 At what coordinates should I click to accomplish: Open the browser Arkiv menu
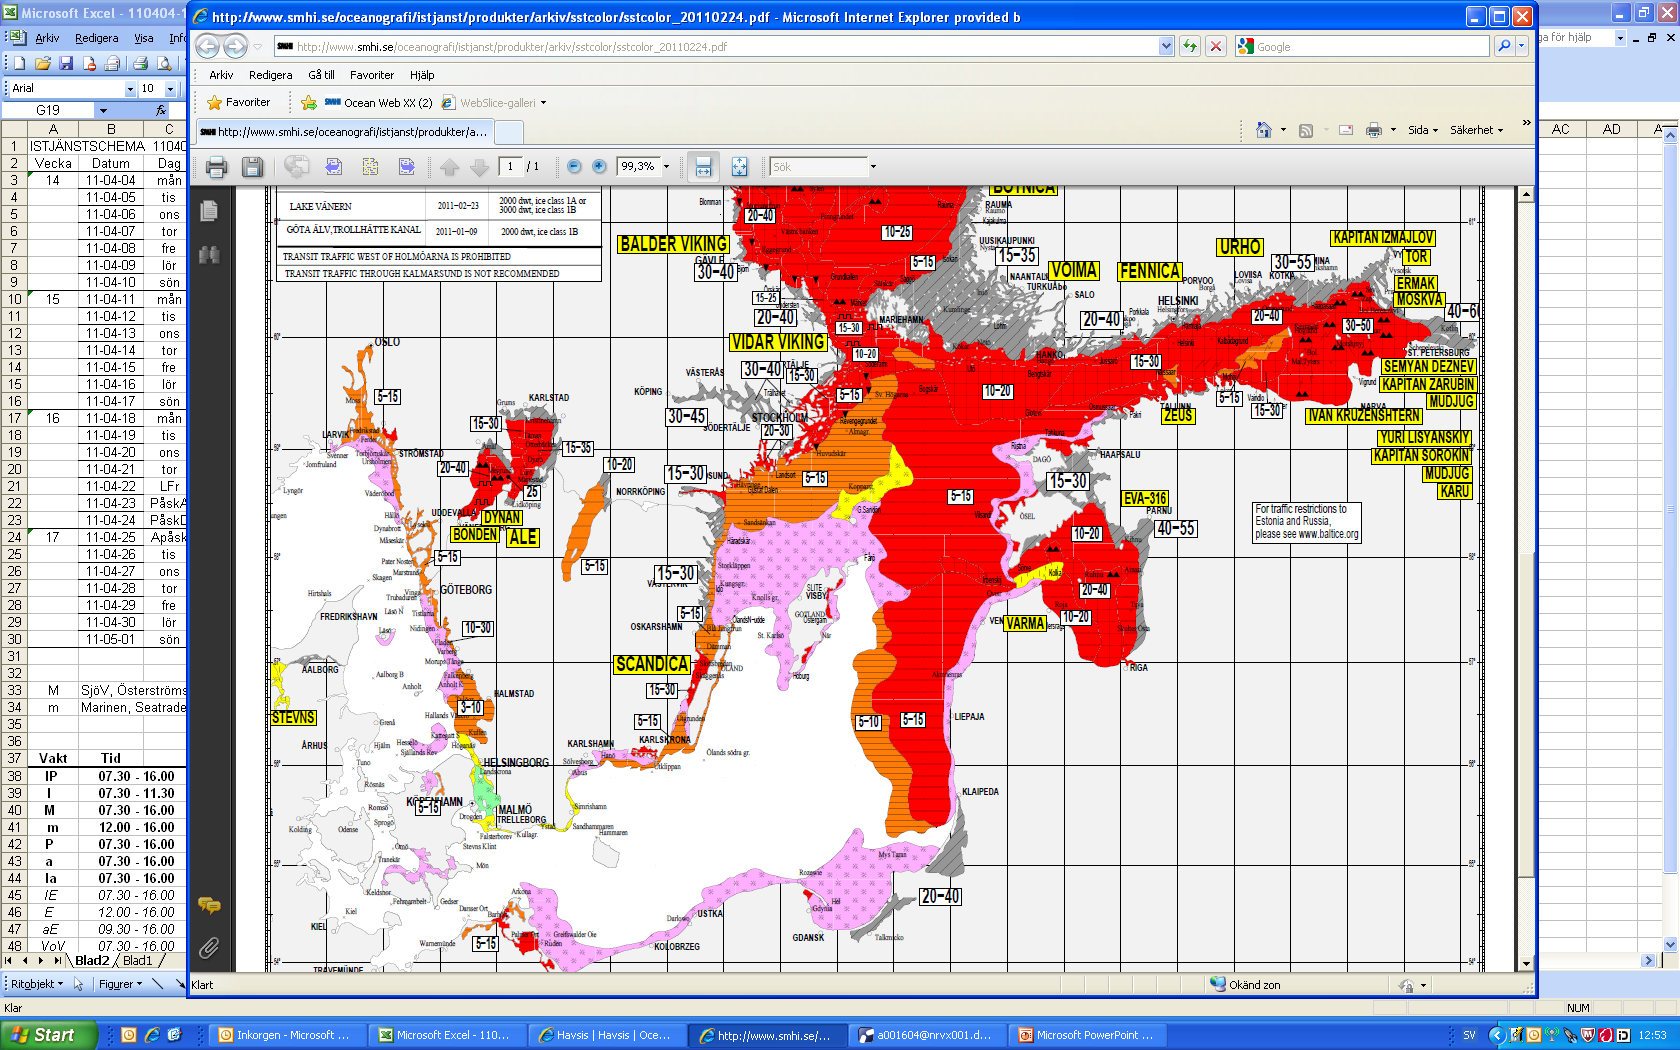coord(221,75)
